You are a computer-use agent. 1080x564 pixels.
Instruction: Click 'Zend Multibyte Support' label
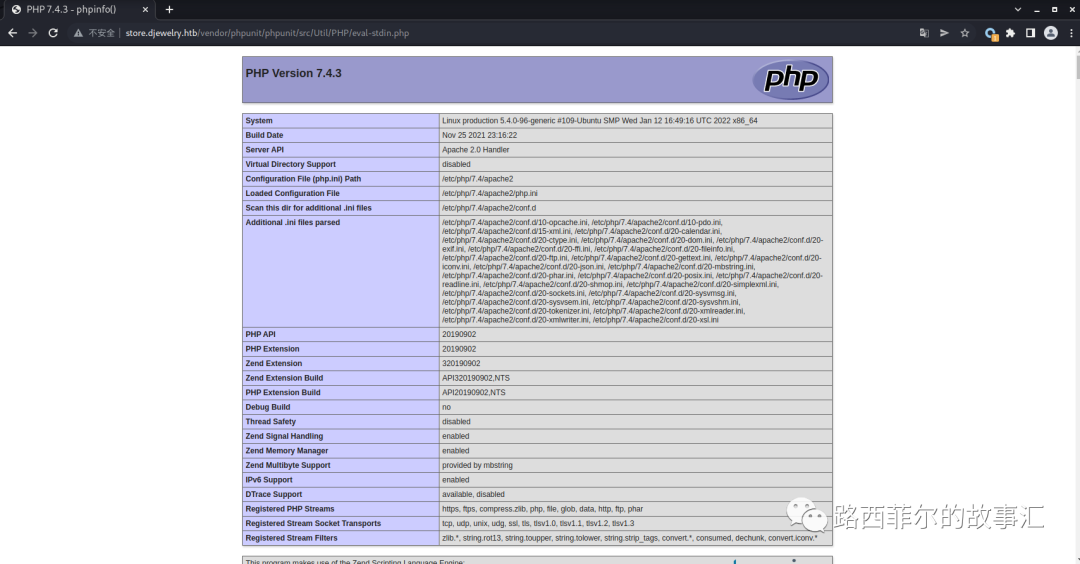(288, 465)
